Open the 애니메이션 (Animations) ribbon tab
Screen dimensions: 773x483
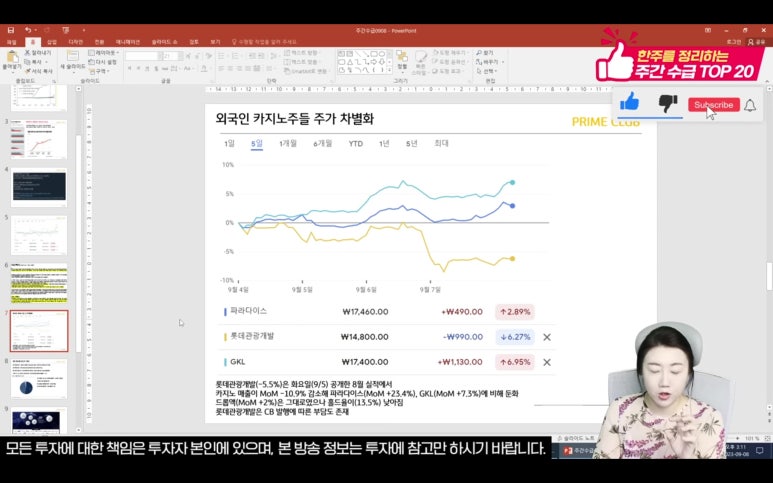click(x=128, y=42)
